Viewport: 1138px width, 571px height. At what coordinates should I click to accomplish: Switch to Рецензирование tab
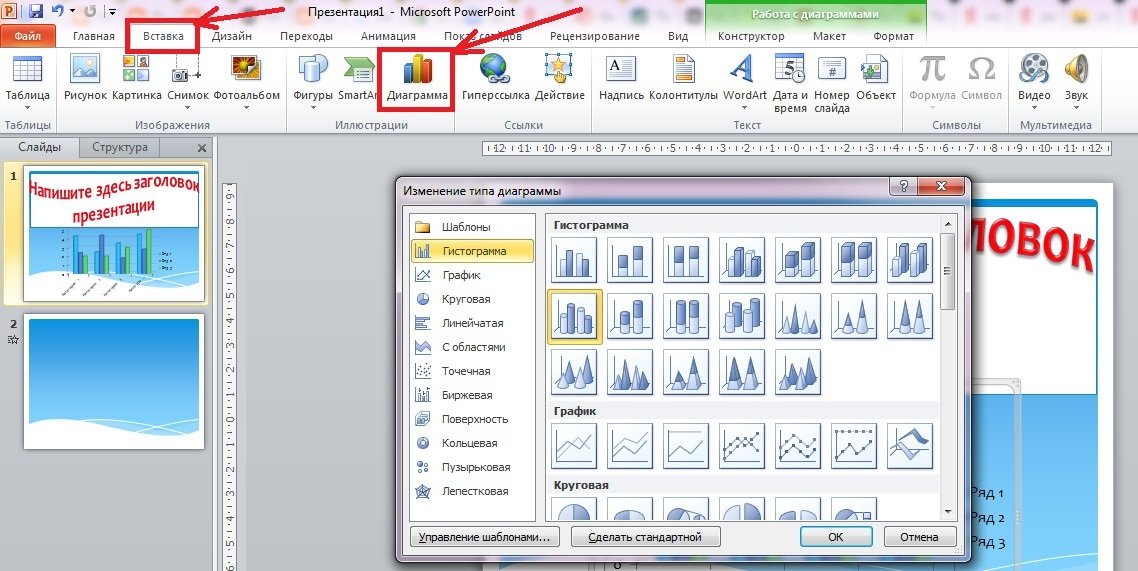[x=594, y=36]
